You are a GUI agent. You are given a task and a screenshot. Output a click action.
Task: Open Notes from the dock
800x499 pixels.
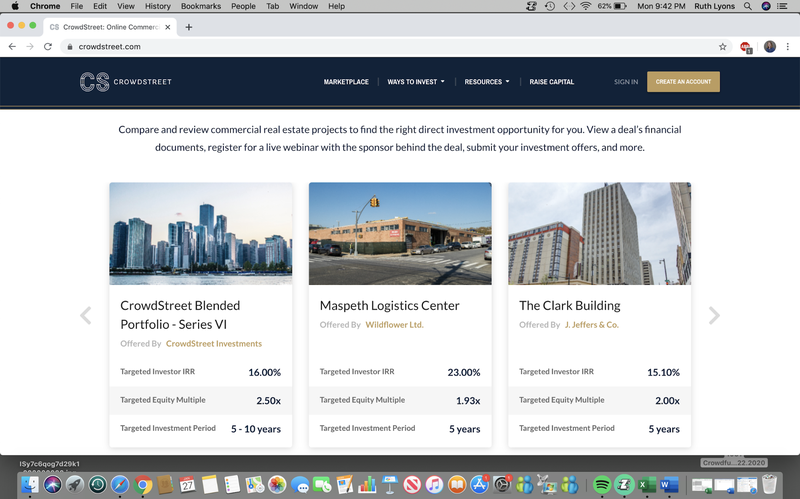point(210,484)
